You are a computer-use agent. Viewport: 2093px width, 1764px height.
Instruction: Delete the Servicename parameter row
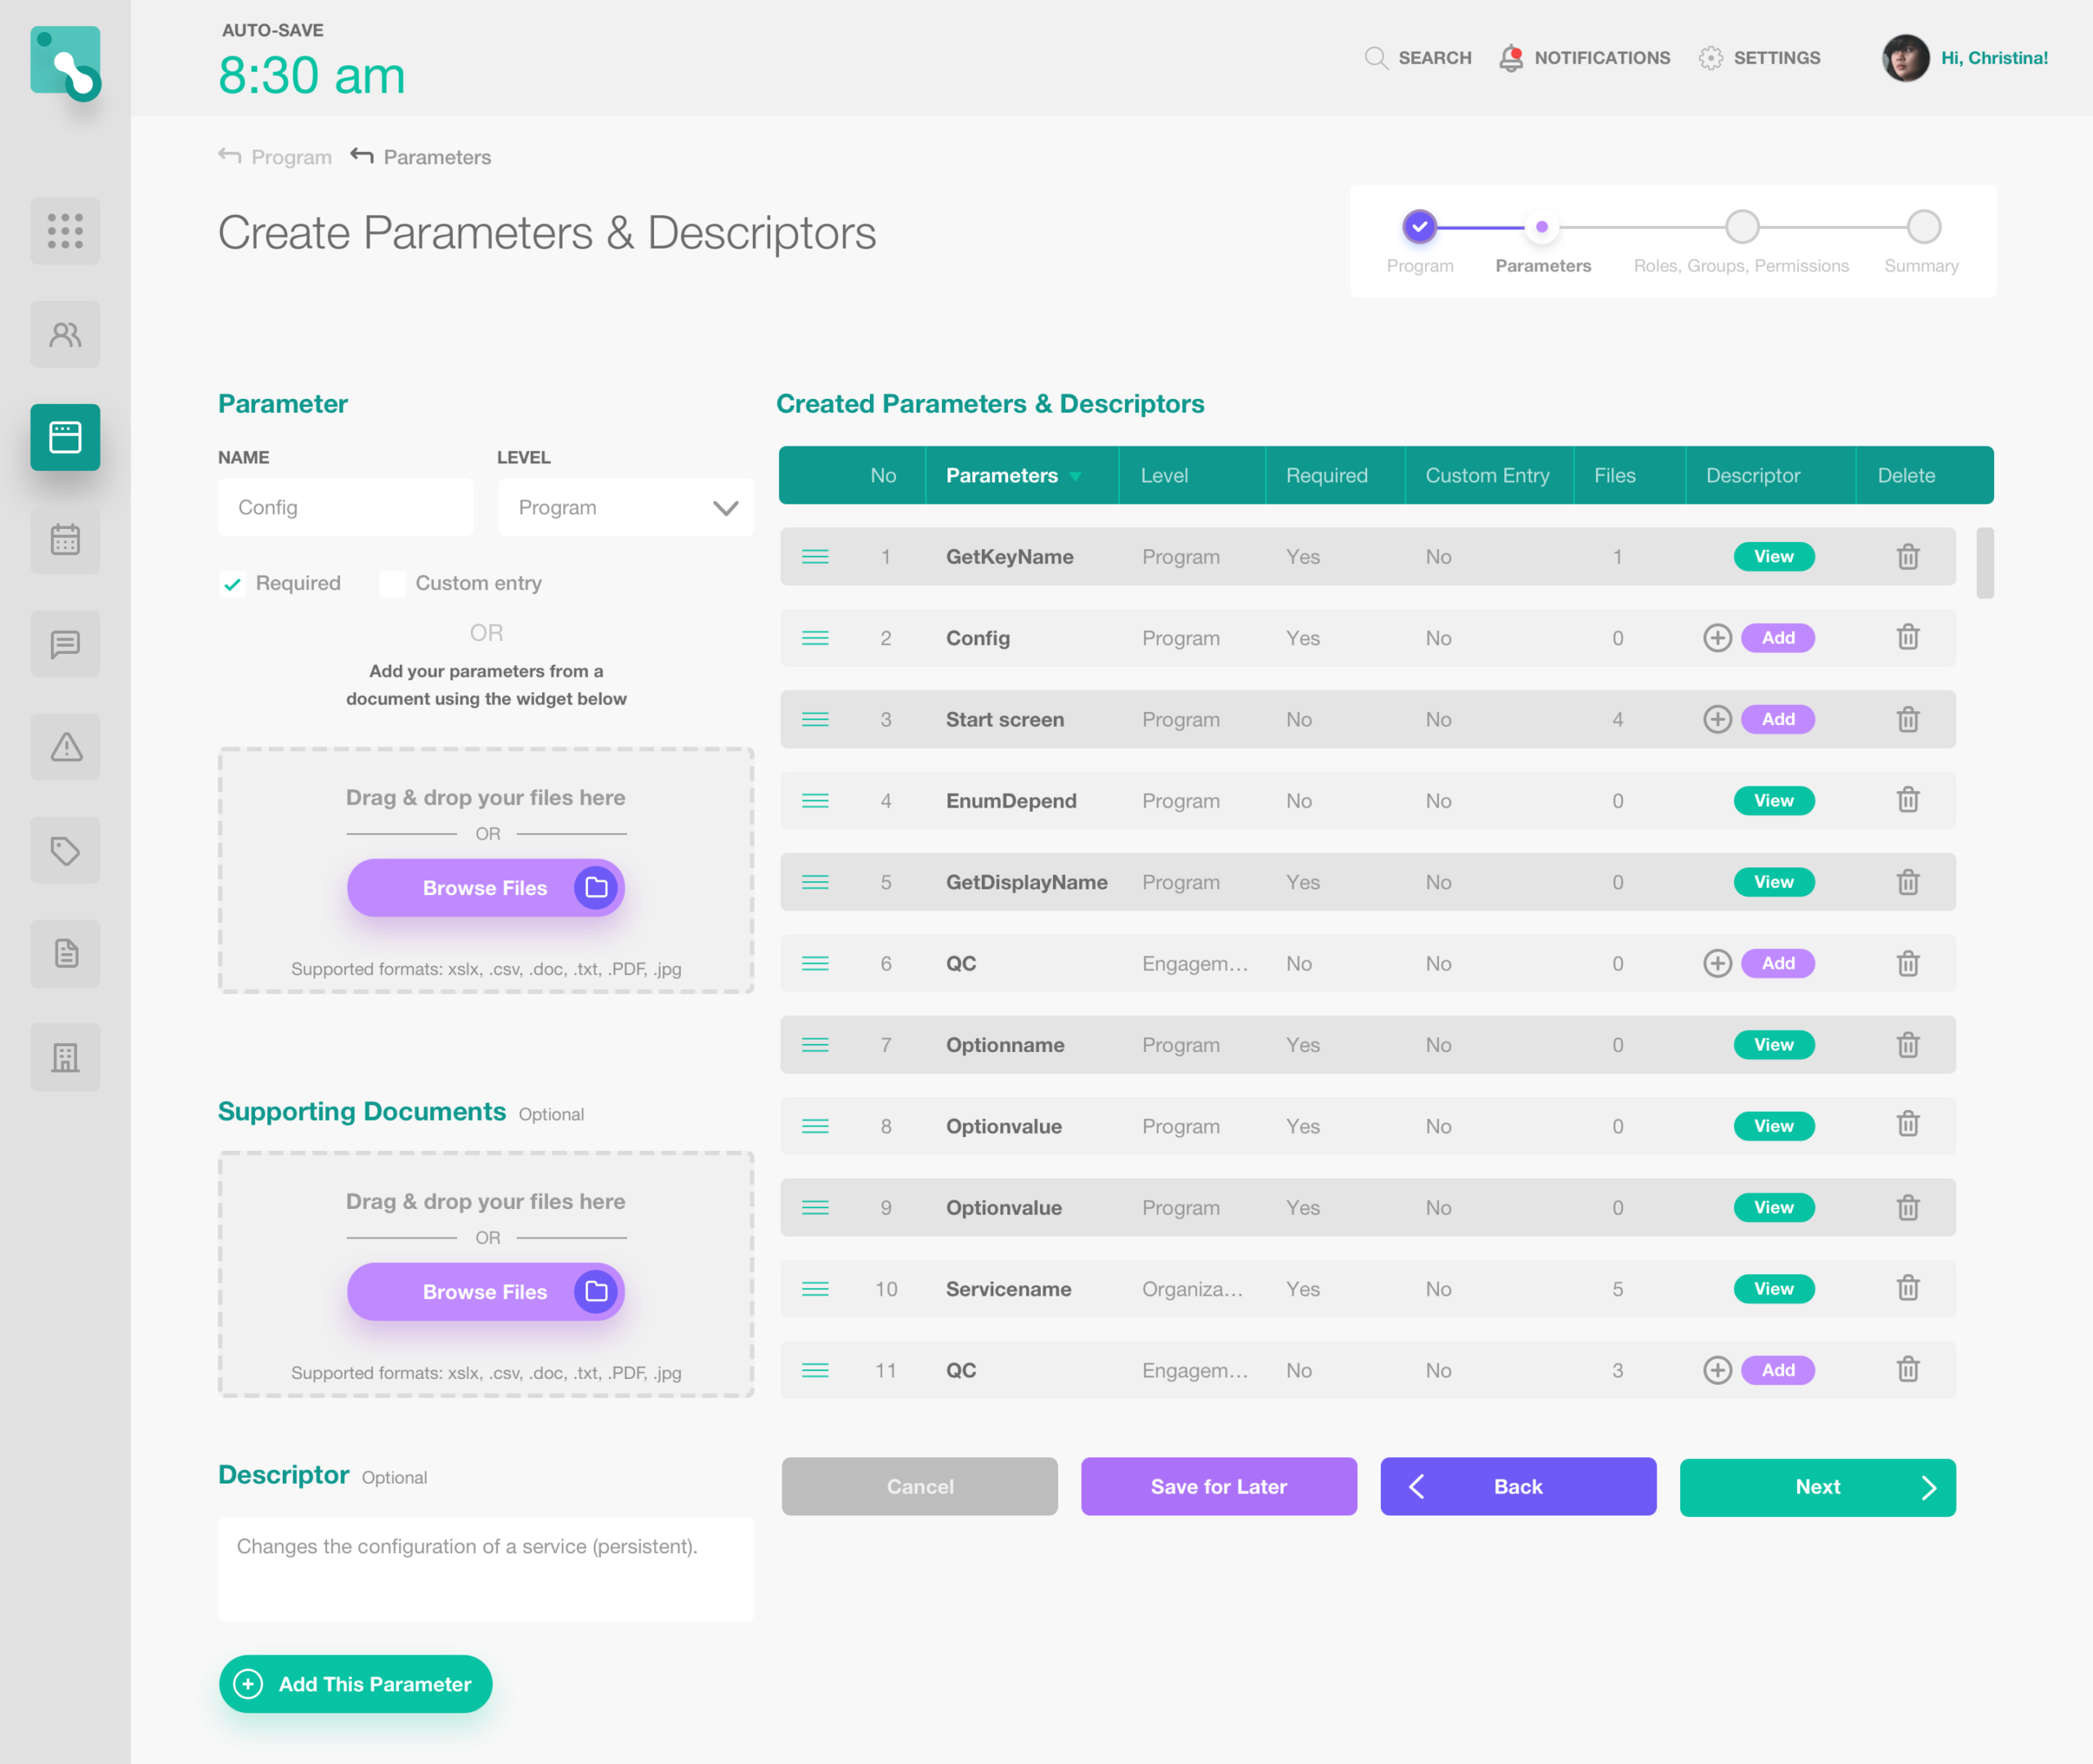1908,1288
